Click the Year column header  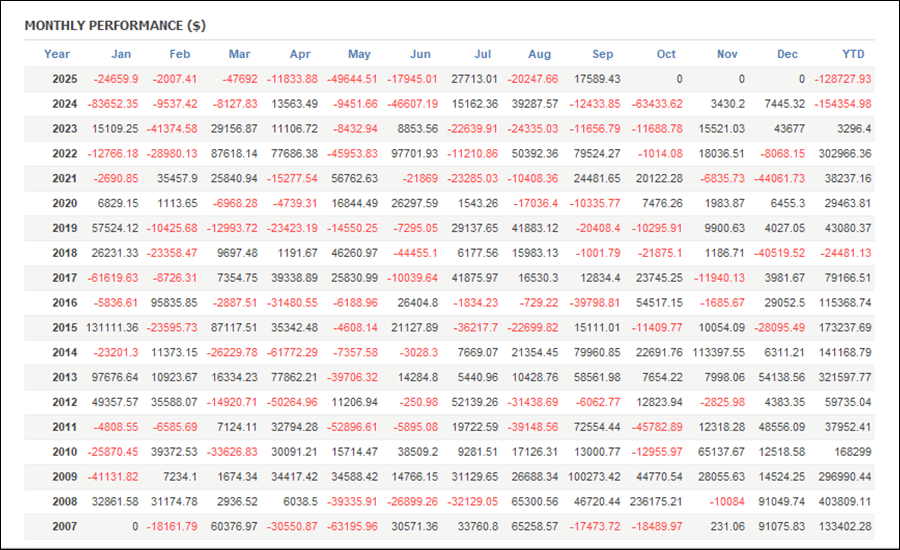tap(57, 54)
